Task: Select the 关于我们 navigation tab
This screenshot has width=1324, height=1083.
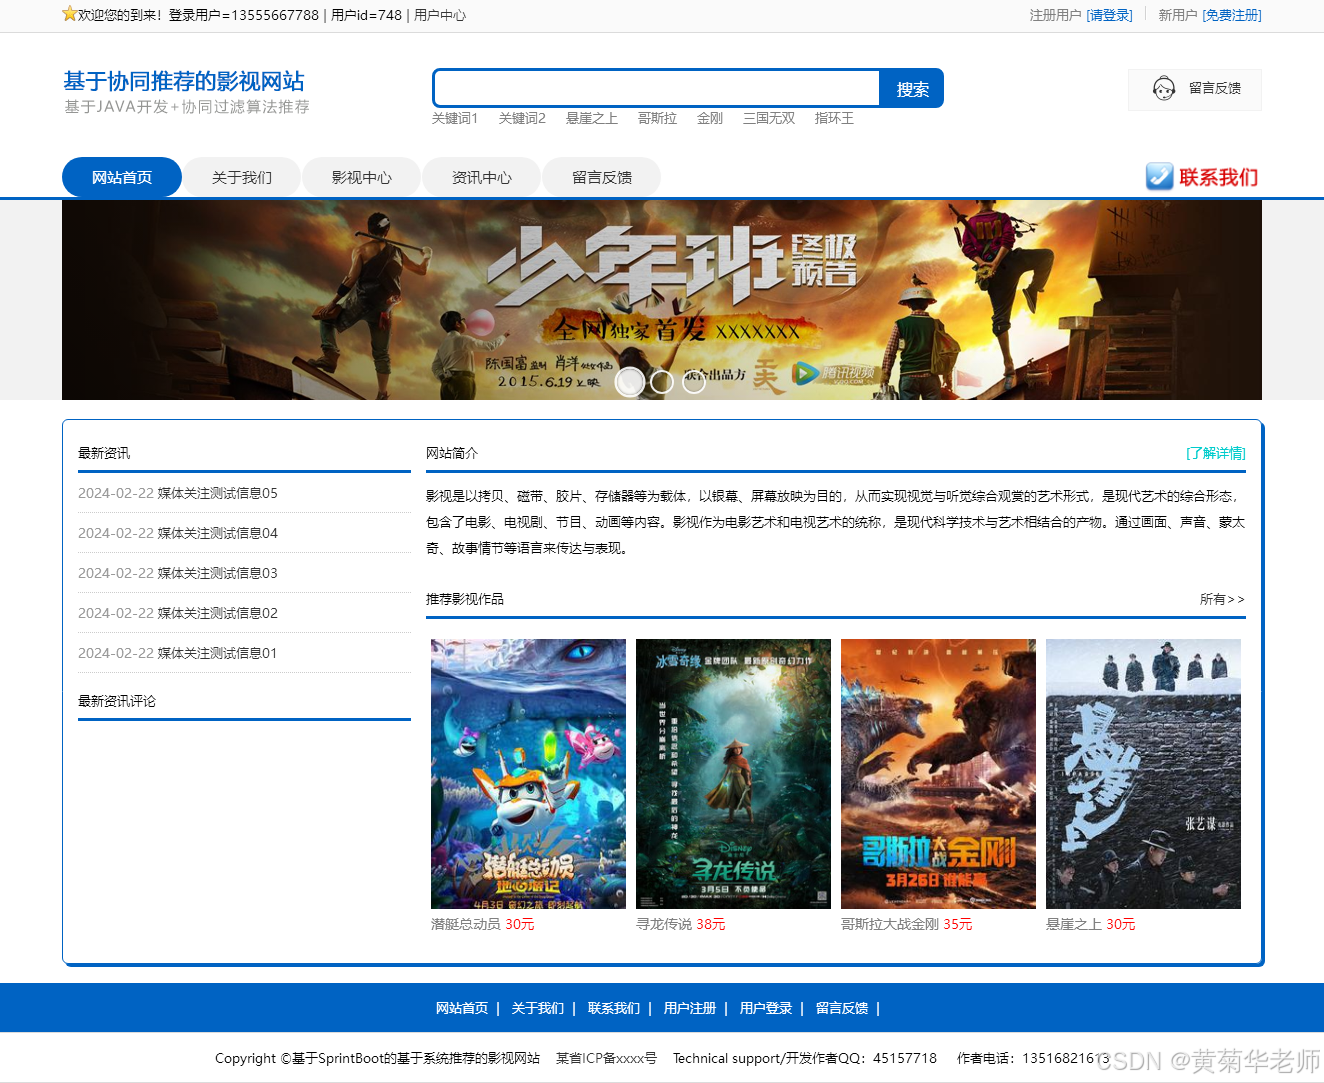Action: click(x=241, y=177)
